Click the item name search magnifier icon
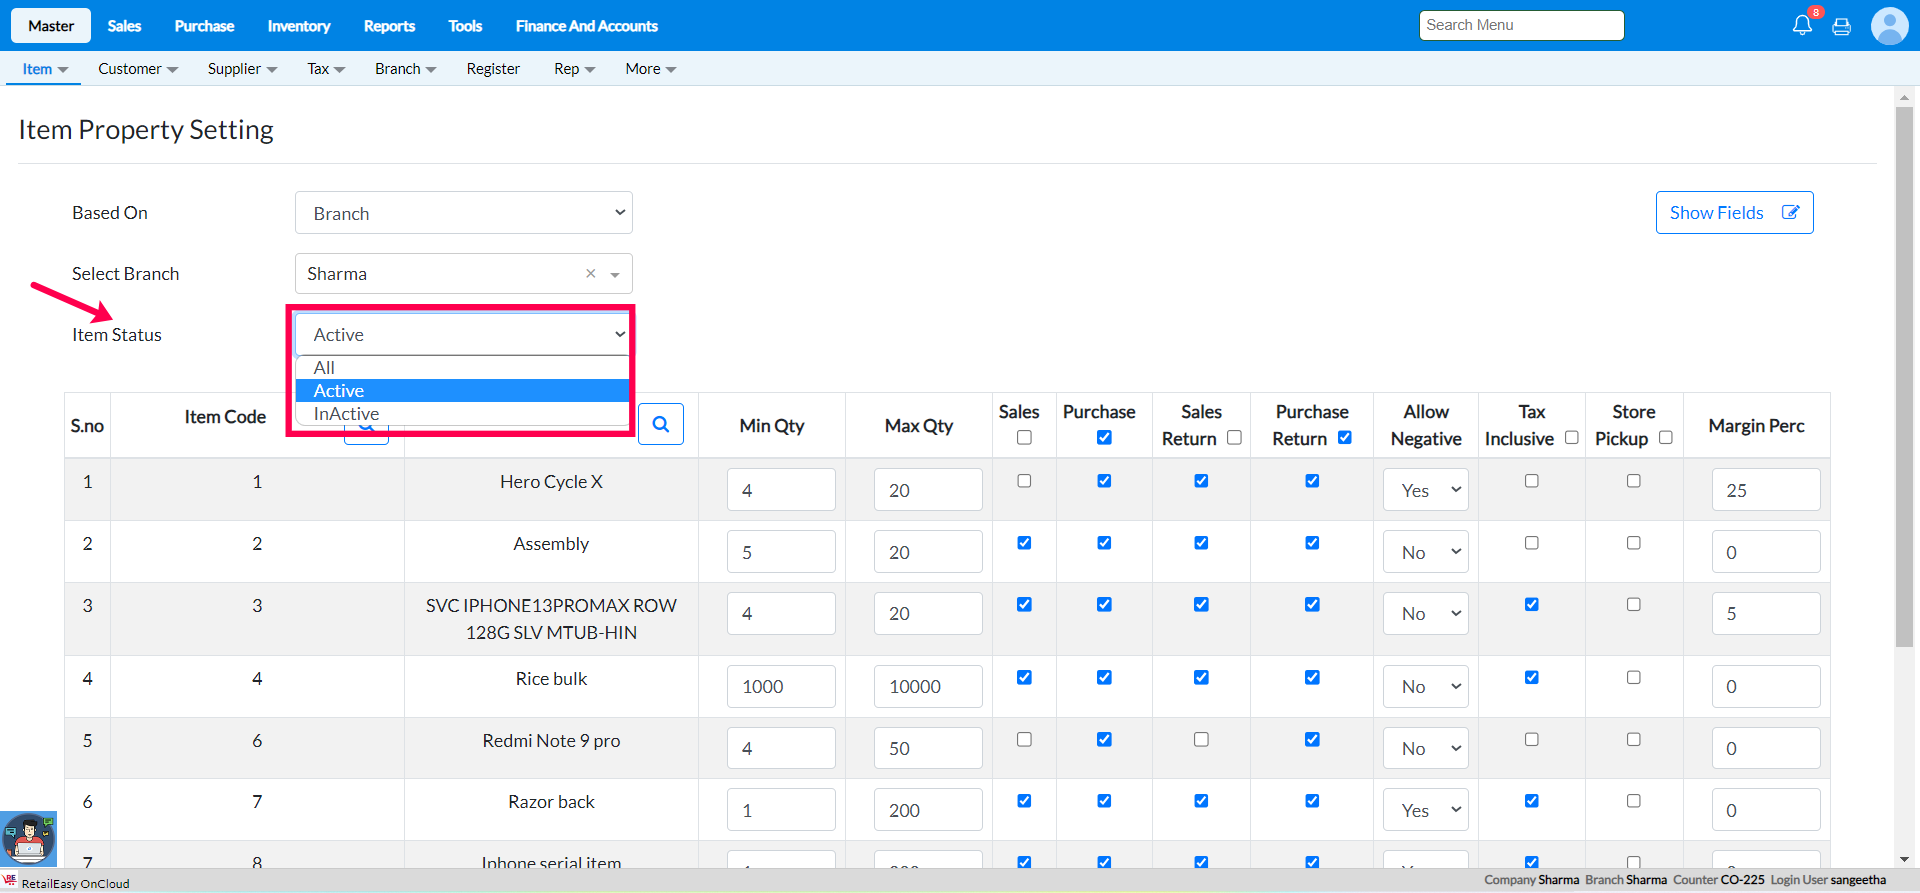1920x893 pixels. (x=661, y=425)
